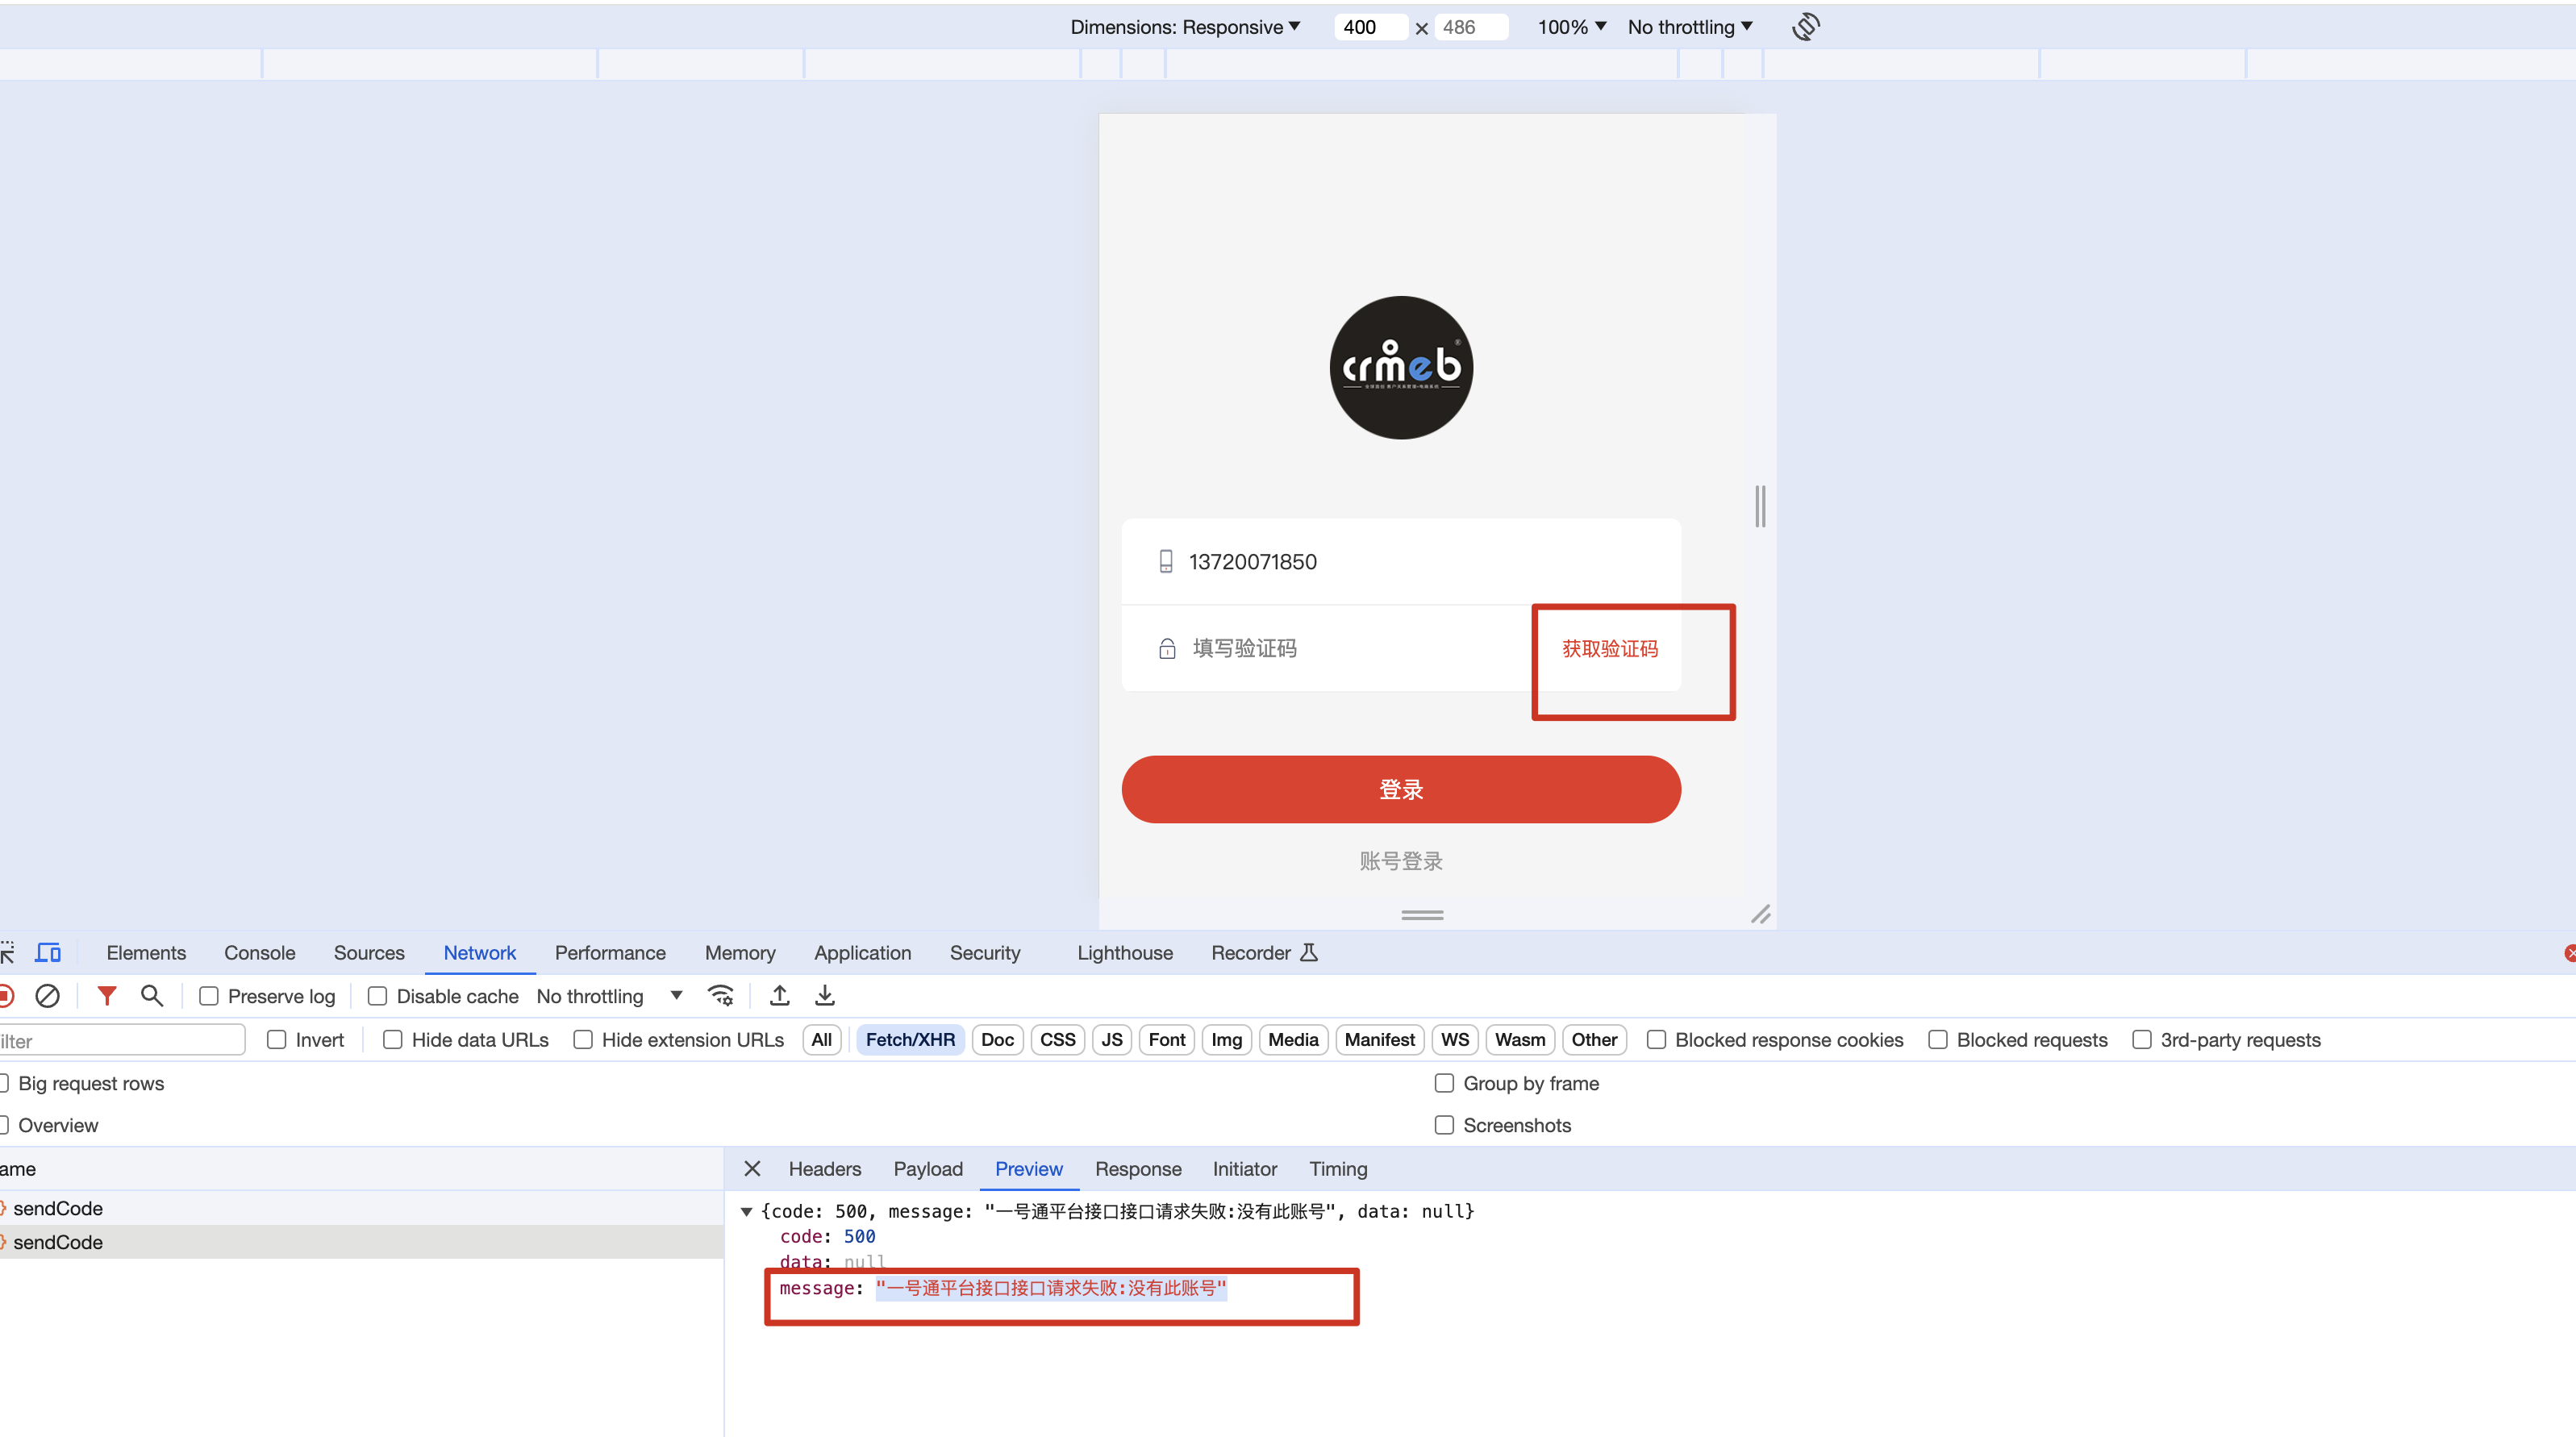Image resolution: width=2576 pixels, height=1437 pixels.
Task: Open network conditions wifi icon
Action: 720,995
